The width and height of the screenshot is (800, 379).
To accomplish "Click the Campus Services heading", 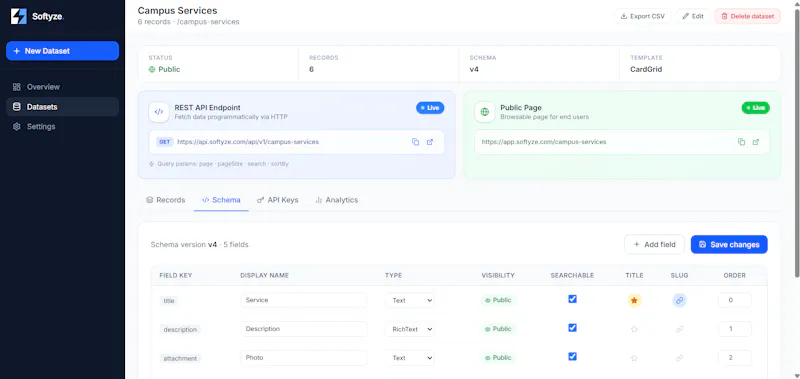I will pos(178,11).
